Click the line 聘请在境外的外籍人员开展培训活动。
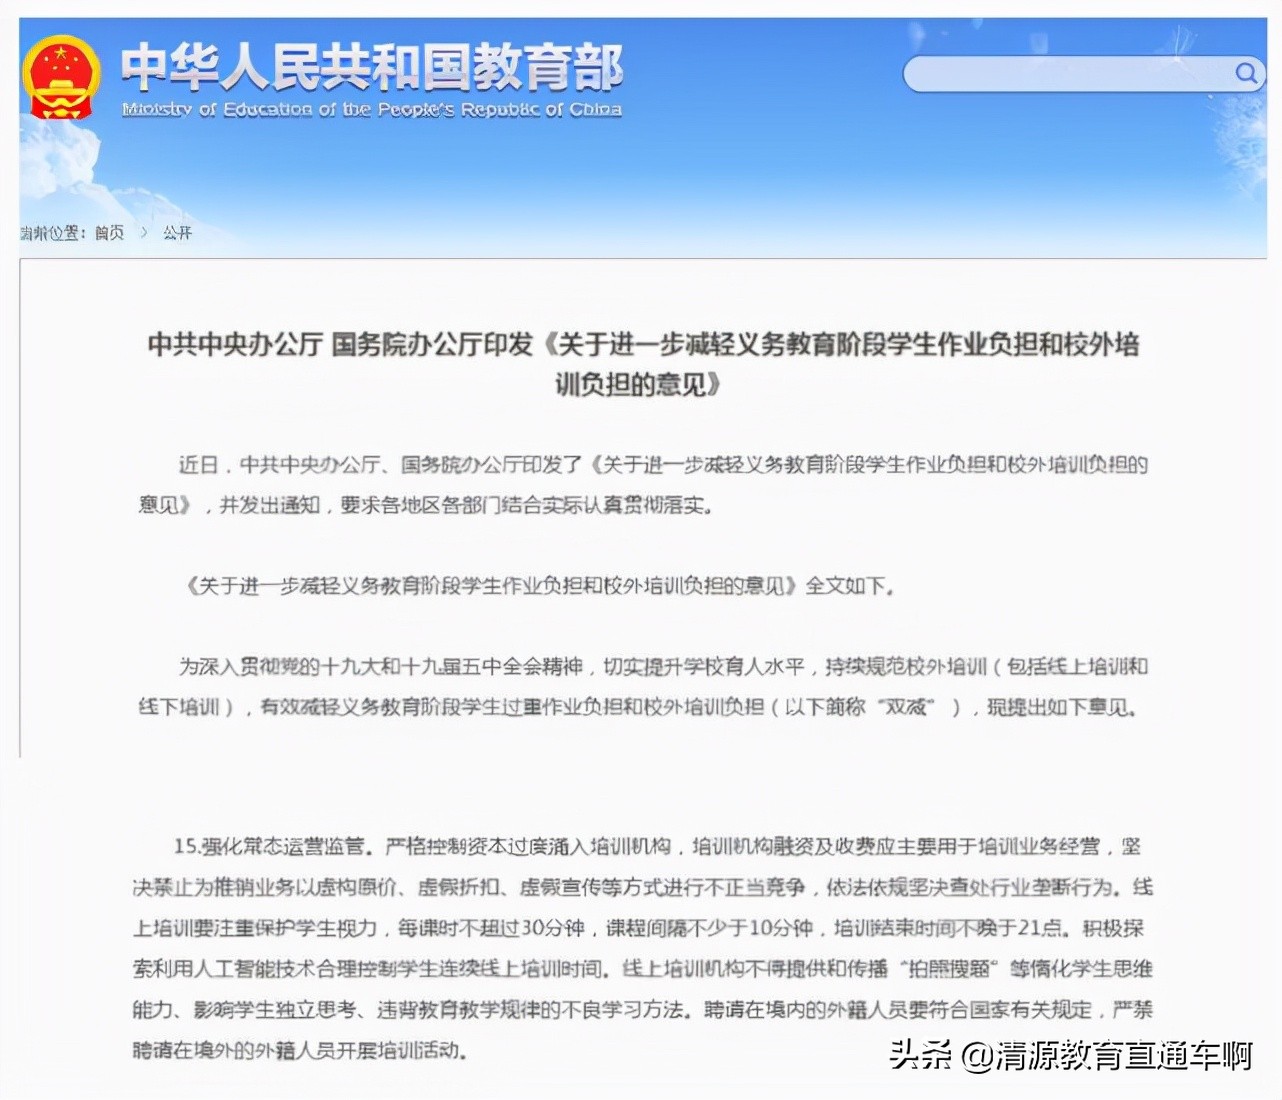The image size is (1282, 1100). 300,1051
